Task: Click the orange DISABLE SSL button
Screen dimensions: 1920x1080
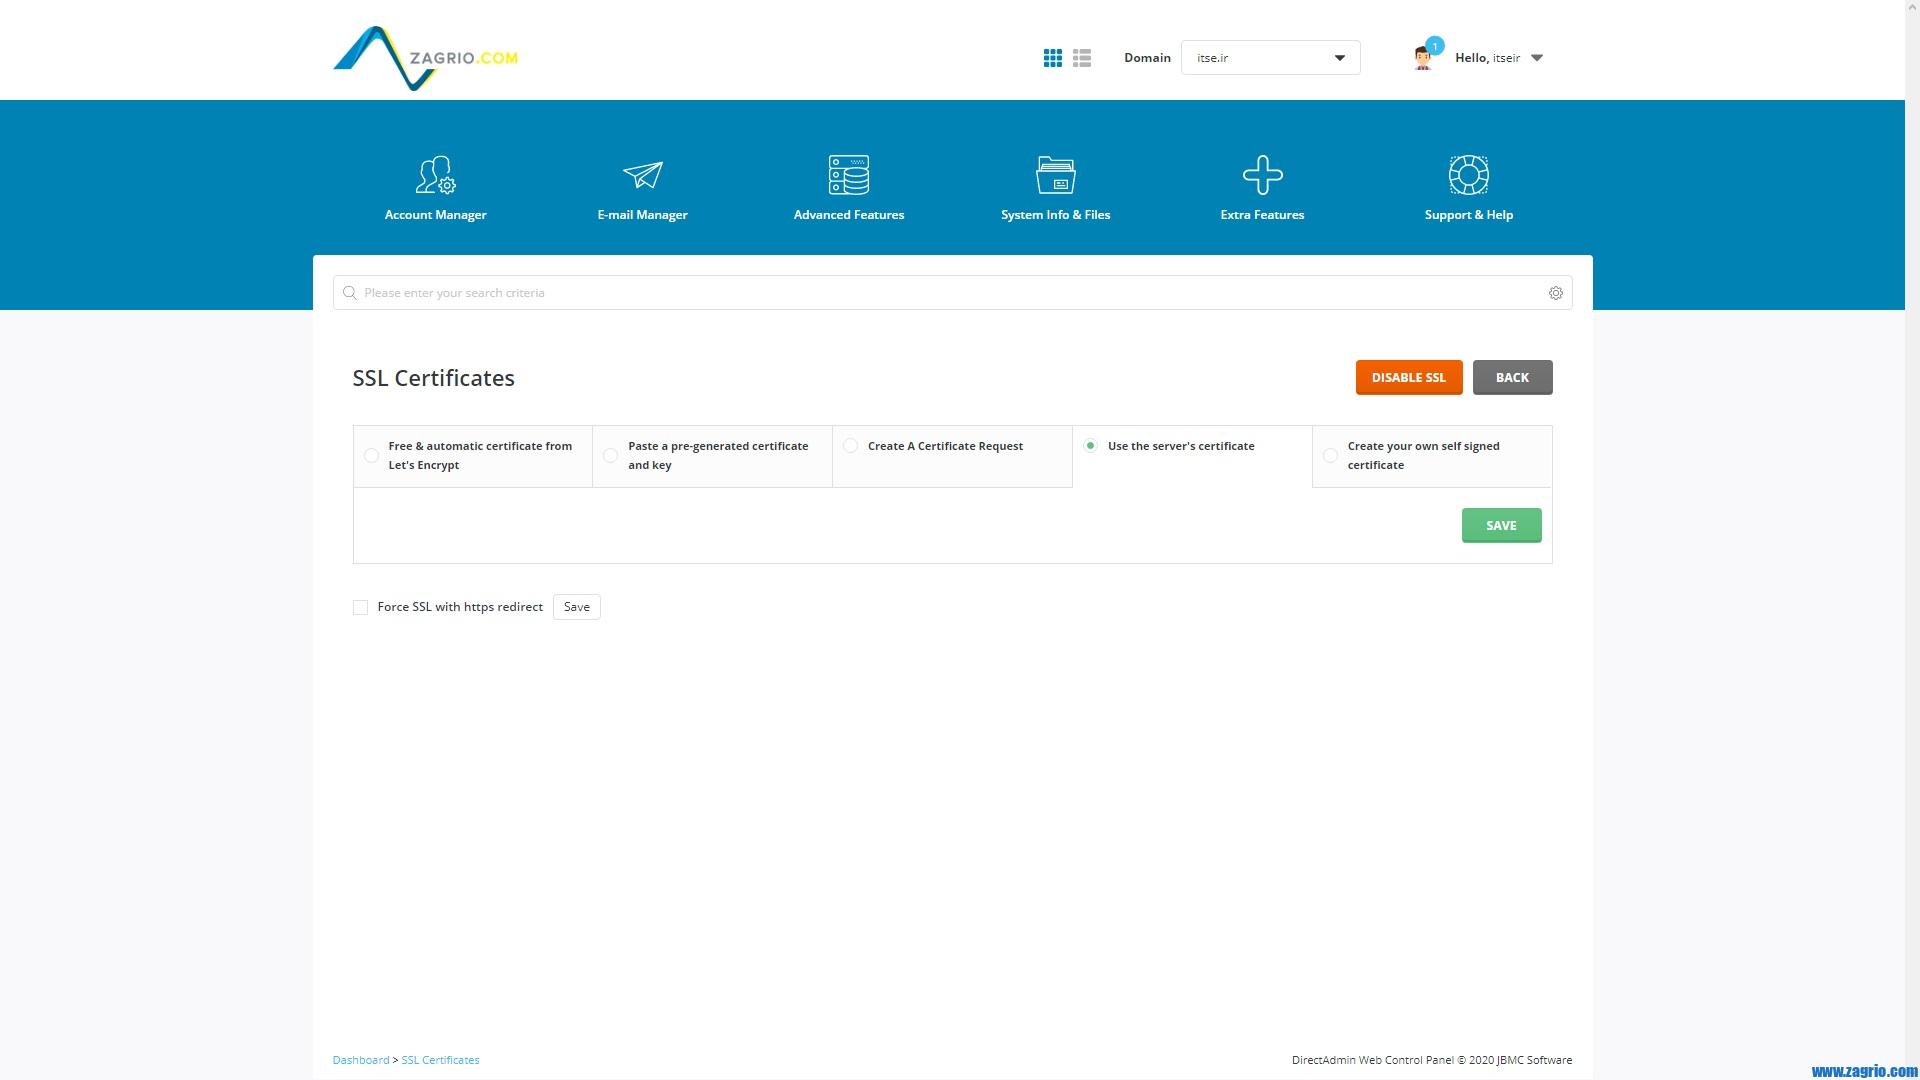Action: 1408,378
